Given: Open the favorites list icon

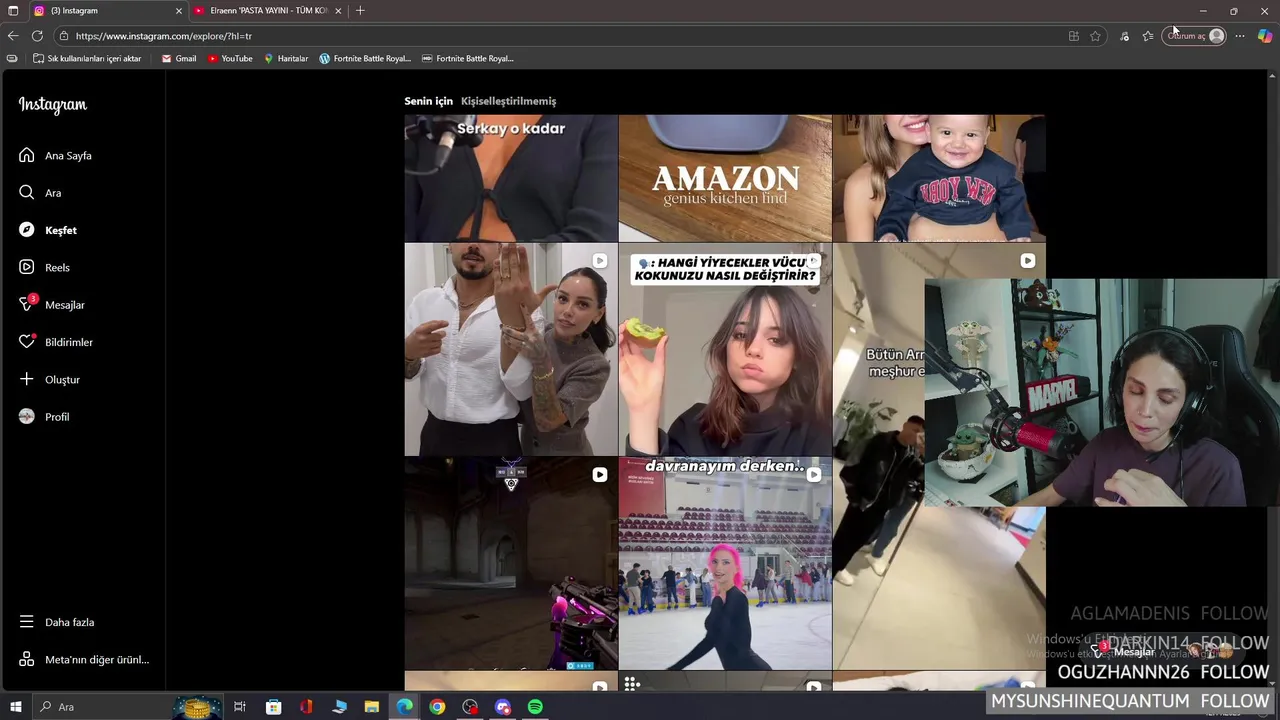Looking at the screenshot, I should 1148,36.
